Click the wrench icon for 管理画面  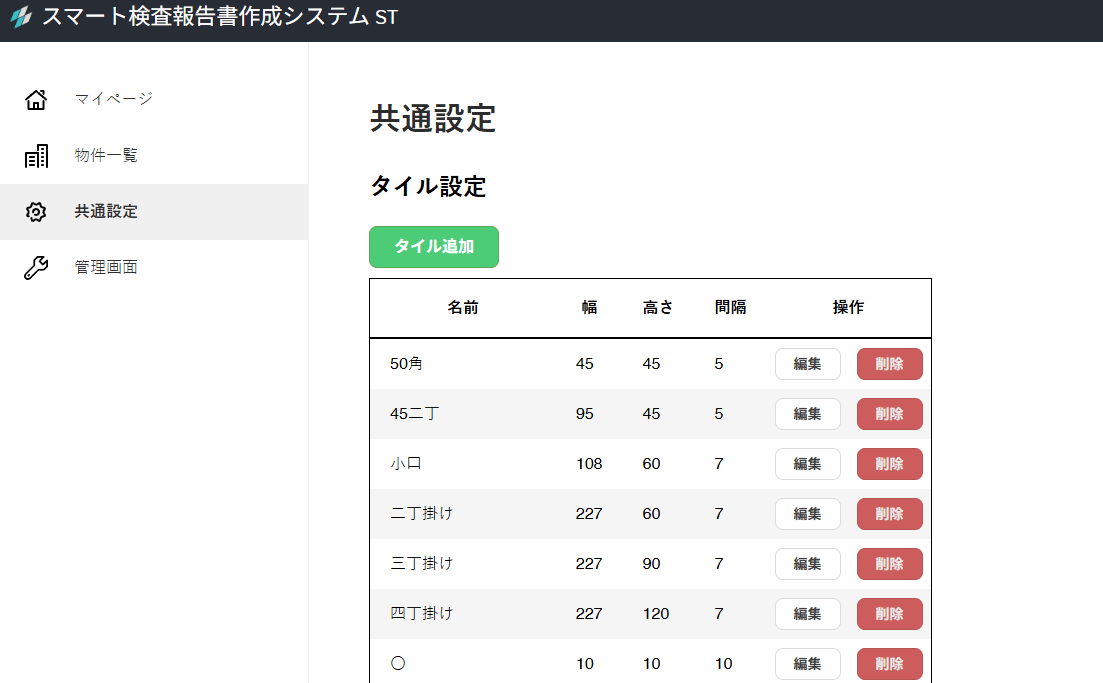point(36,268)
